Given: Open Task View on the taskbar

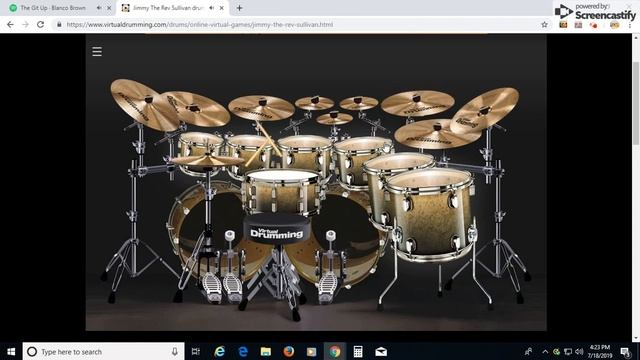Looking at the screenshot, I should (196, 351).
